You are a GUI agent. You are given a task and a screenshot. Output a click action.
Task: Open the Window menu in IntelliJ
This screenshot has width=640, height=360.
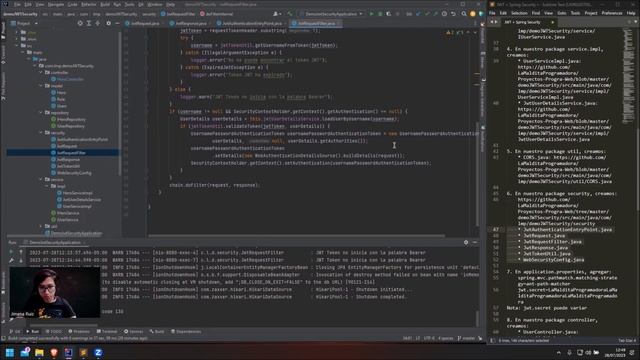click(x=155, y=4)
